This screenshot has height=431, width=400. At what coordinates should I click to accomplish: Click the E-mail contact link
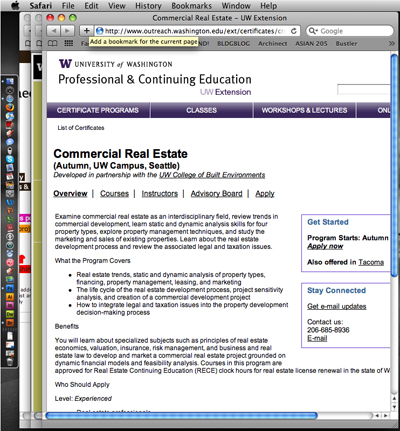(317, 338)
